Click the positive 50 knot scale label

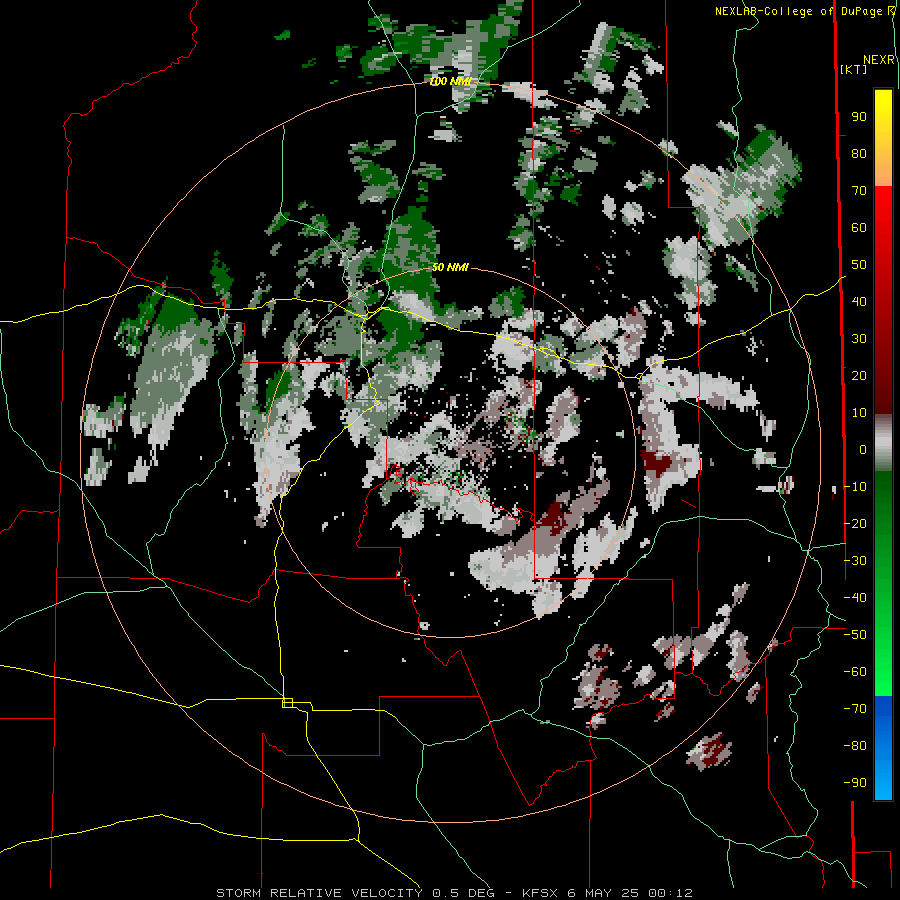859,265
